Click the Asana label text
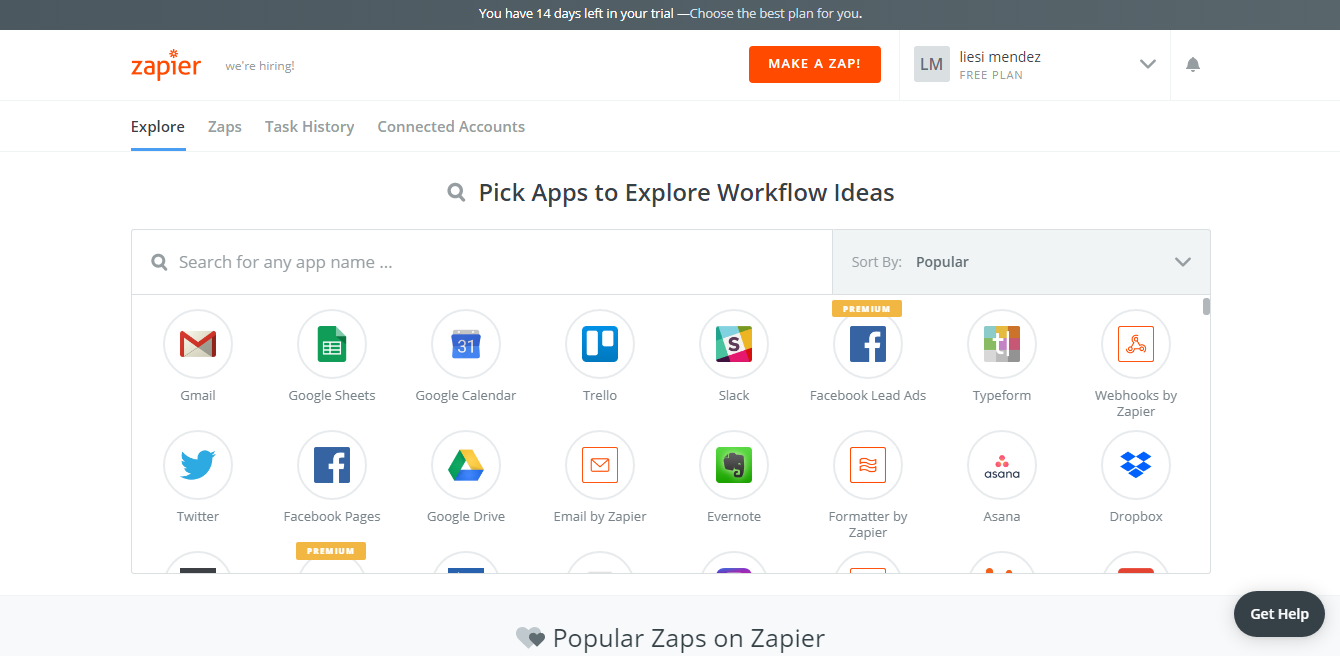 tap(1002, 517)
